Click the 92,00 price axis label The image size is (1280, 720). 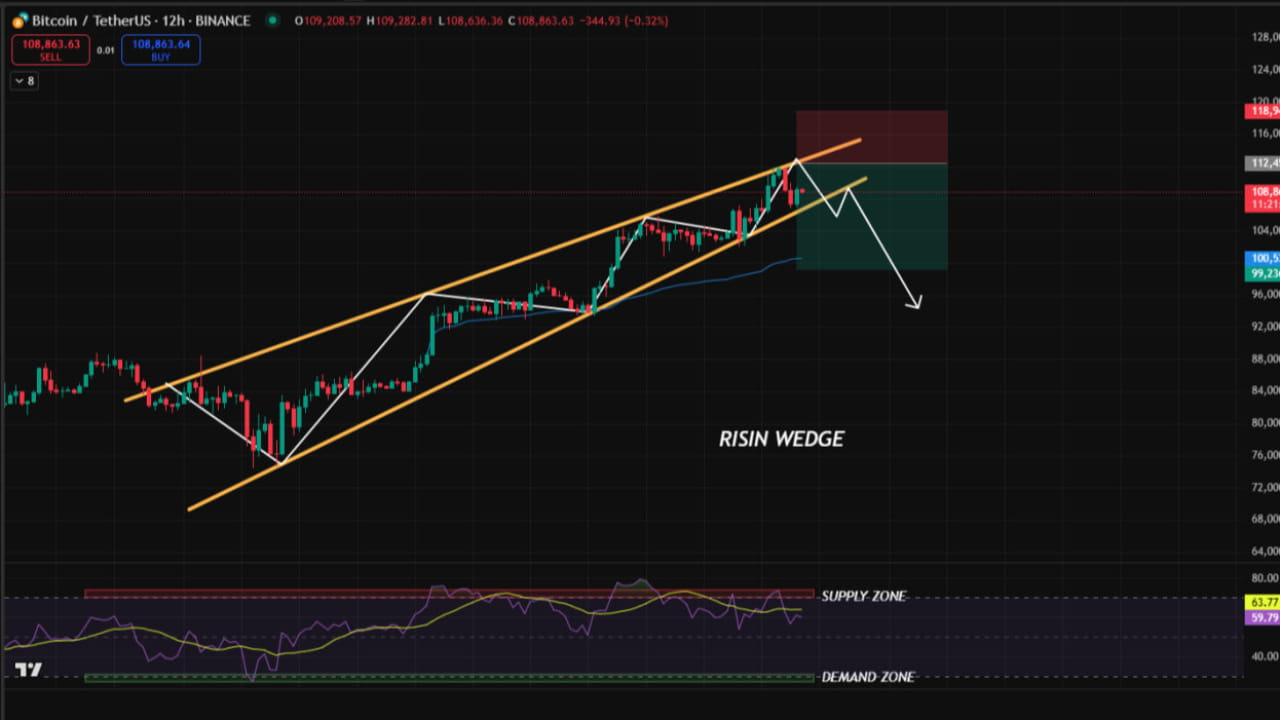pos(1265,326)
